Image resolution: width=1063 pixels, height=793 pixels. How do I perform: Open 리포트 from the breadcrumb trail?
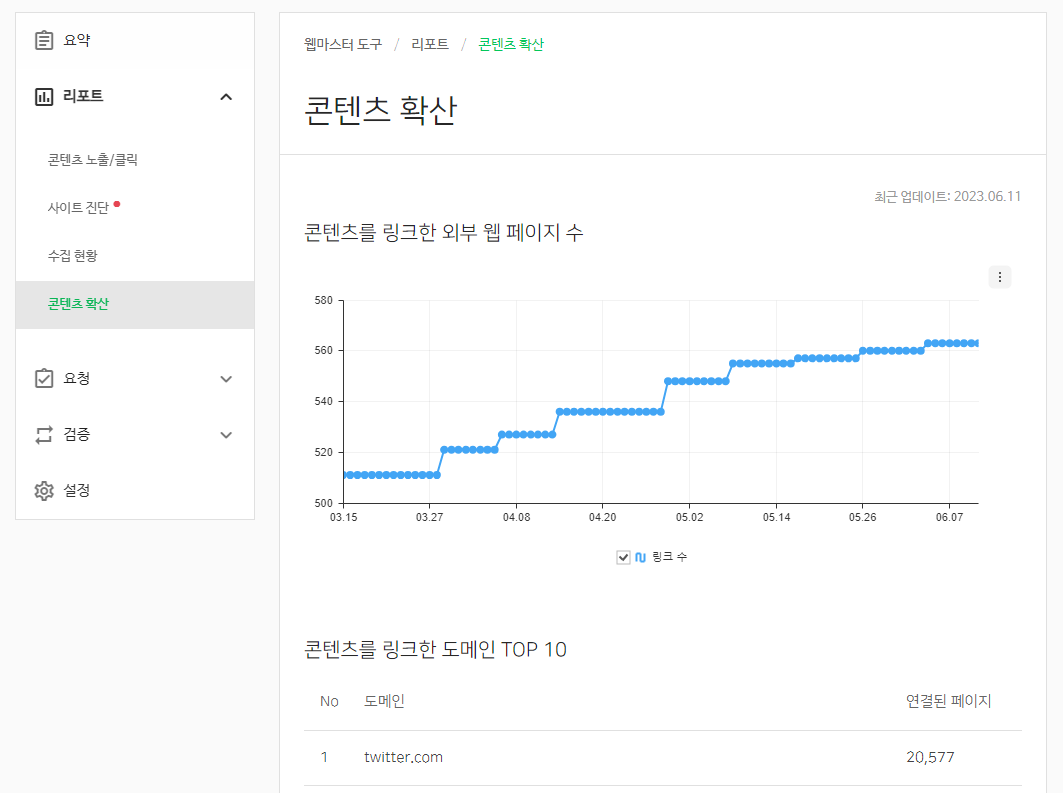(429, 45)
